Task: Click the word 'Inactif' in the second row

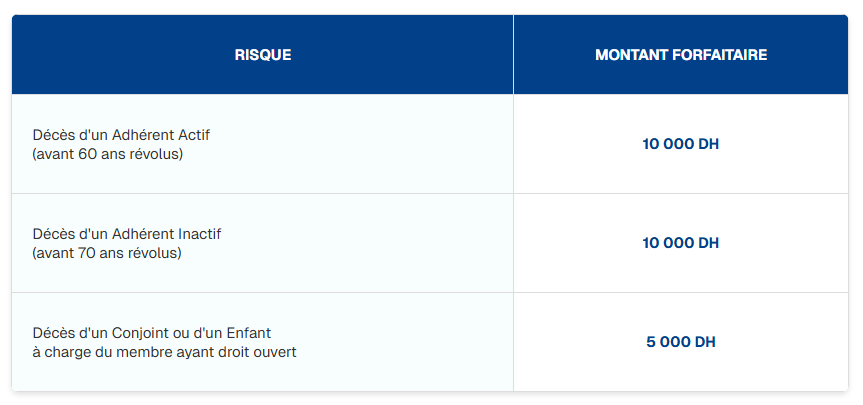Action: click(x=199, y=233)
